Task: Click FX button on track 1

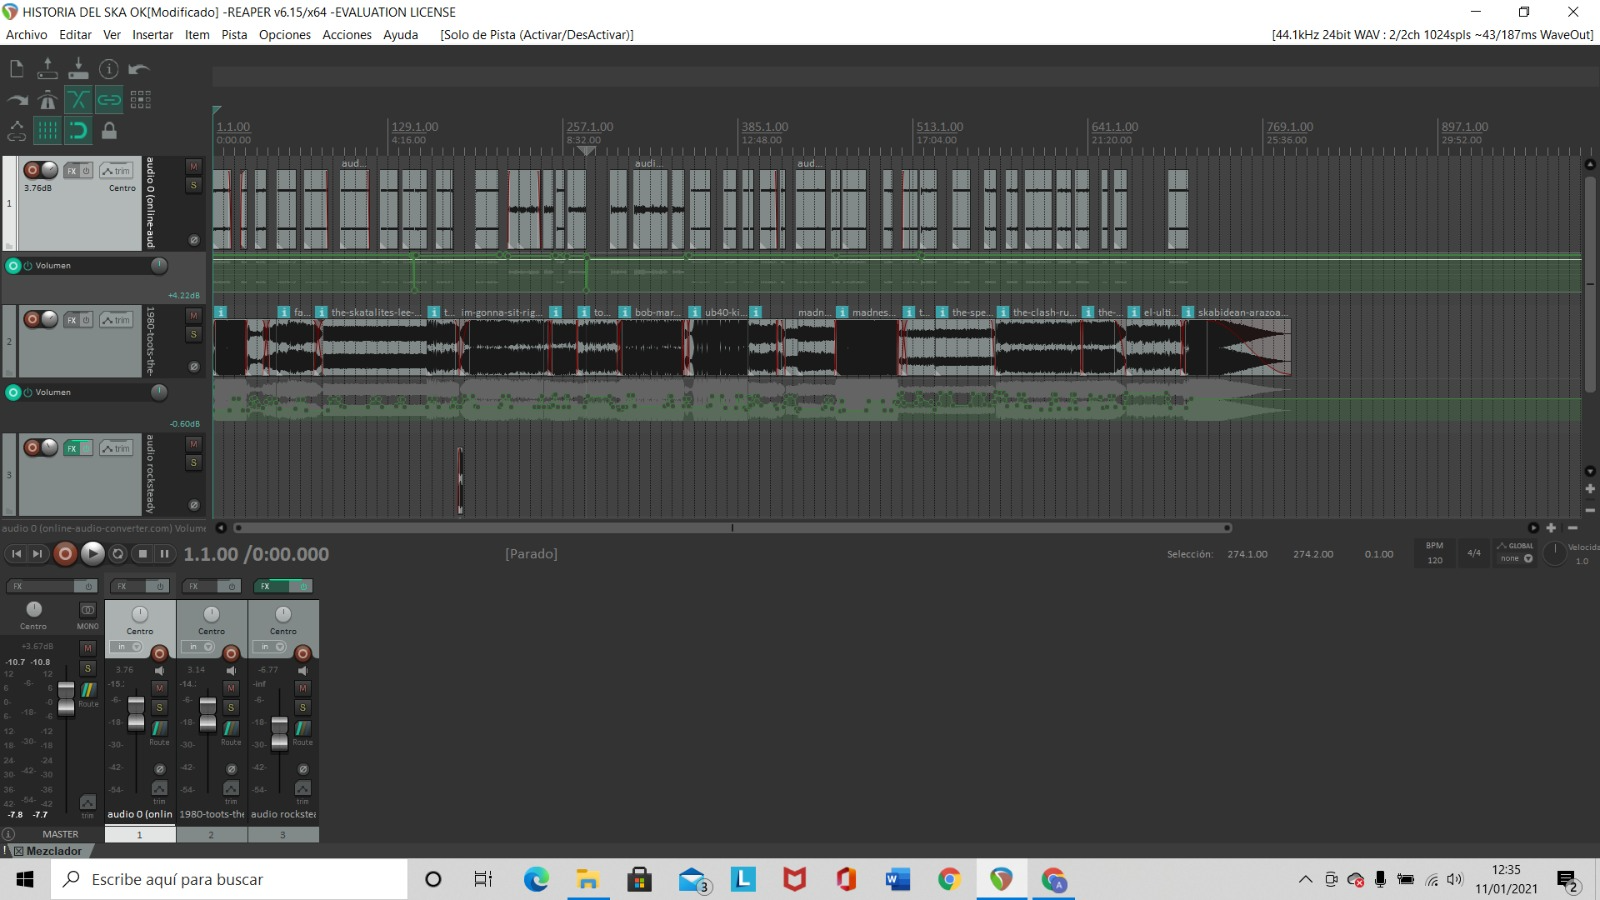Action: click(x=72, y=171)
